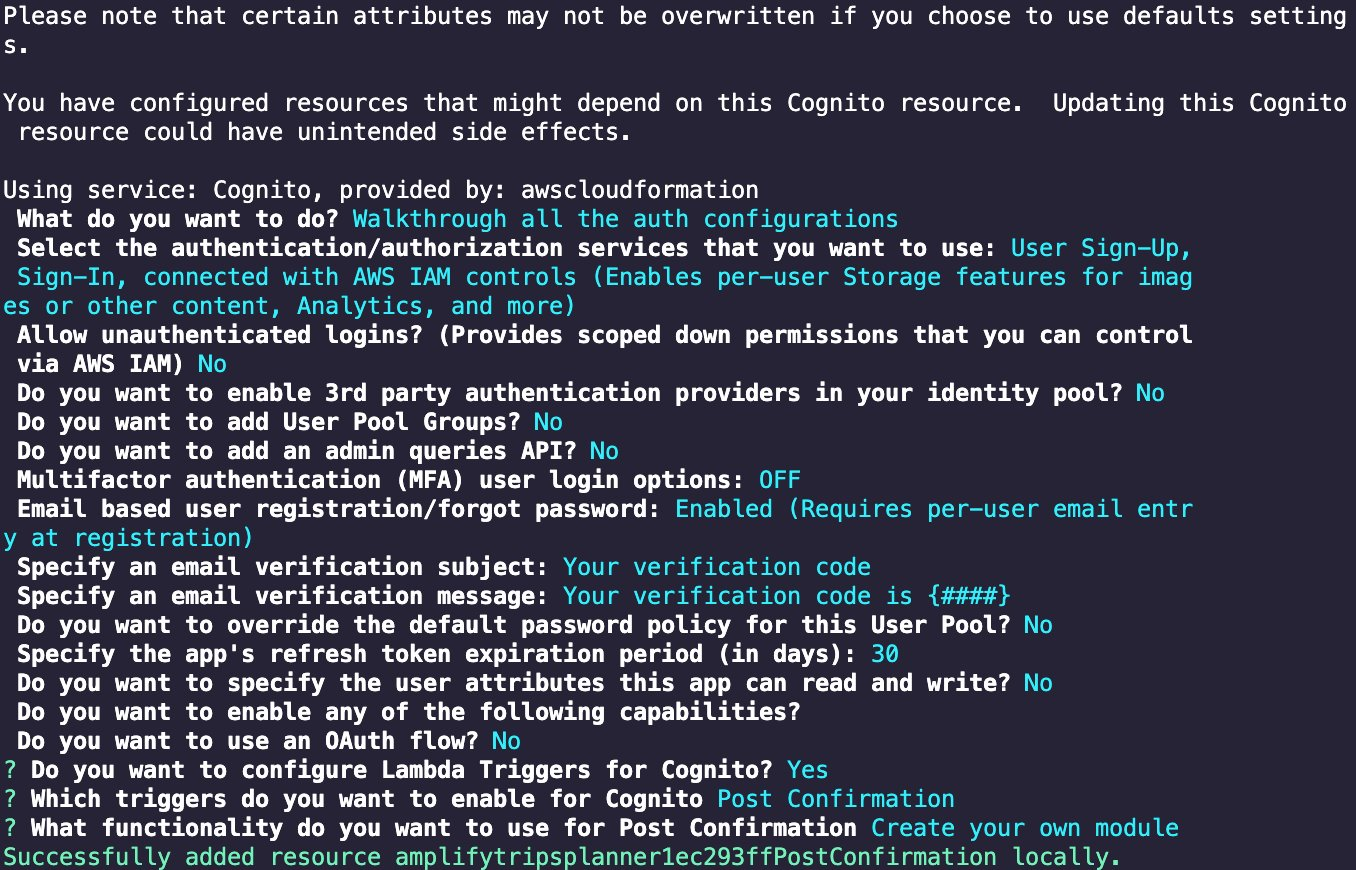The height and width of the screenshot is (870, 1356).
Task: Click 'es or other content, Analytics, and more)' line
Action: [x=290, y=306]
